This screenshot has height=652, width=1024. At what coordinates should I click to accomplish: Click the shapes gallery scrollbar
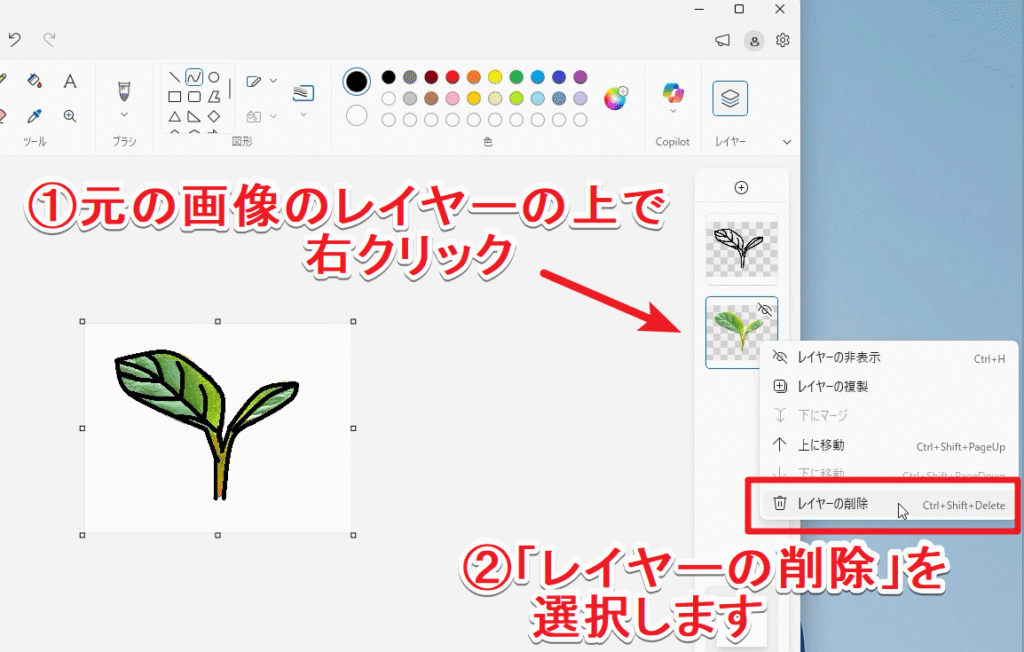click(x=230, y=89)
